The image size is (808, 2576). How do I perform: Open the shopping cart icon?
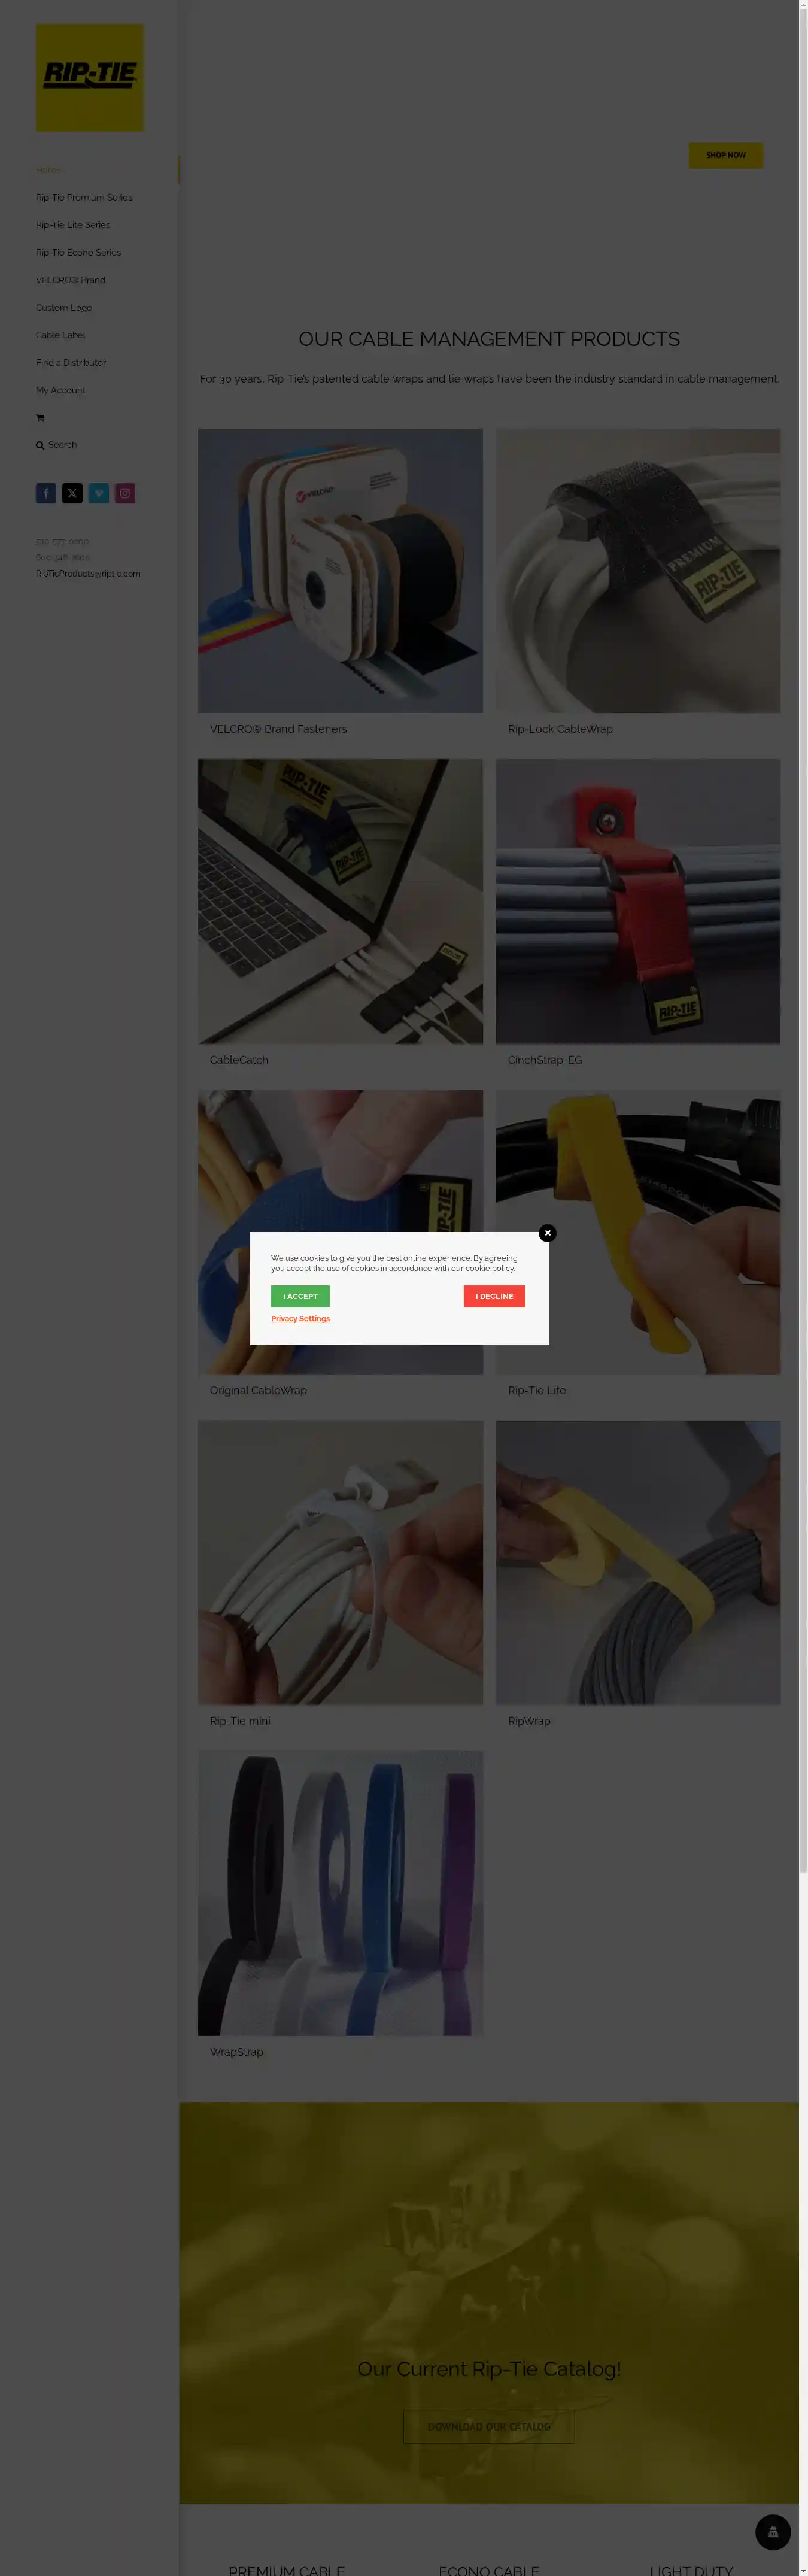[x=40, y=418]
